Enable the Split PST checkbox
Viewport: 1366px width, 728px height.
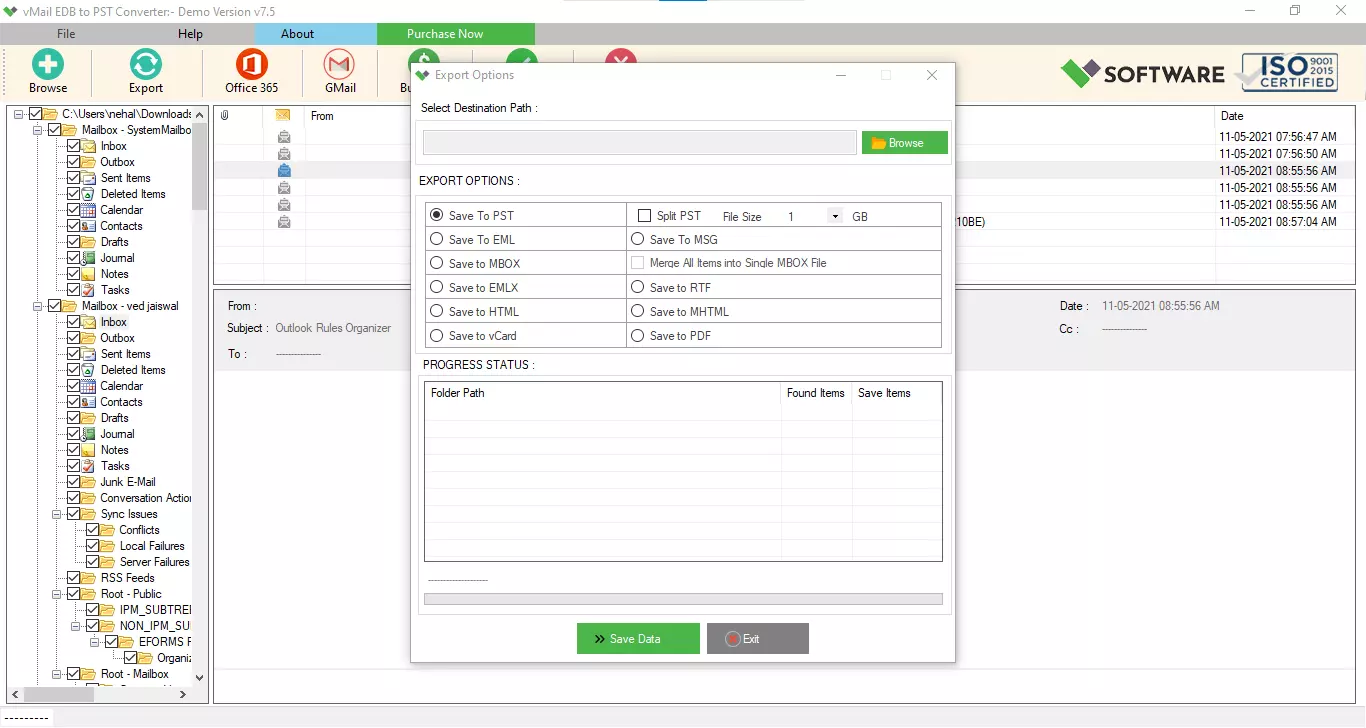click(645, 215)
